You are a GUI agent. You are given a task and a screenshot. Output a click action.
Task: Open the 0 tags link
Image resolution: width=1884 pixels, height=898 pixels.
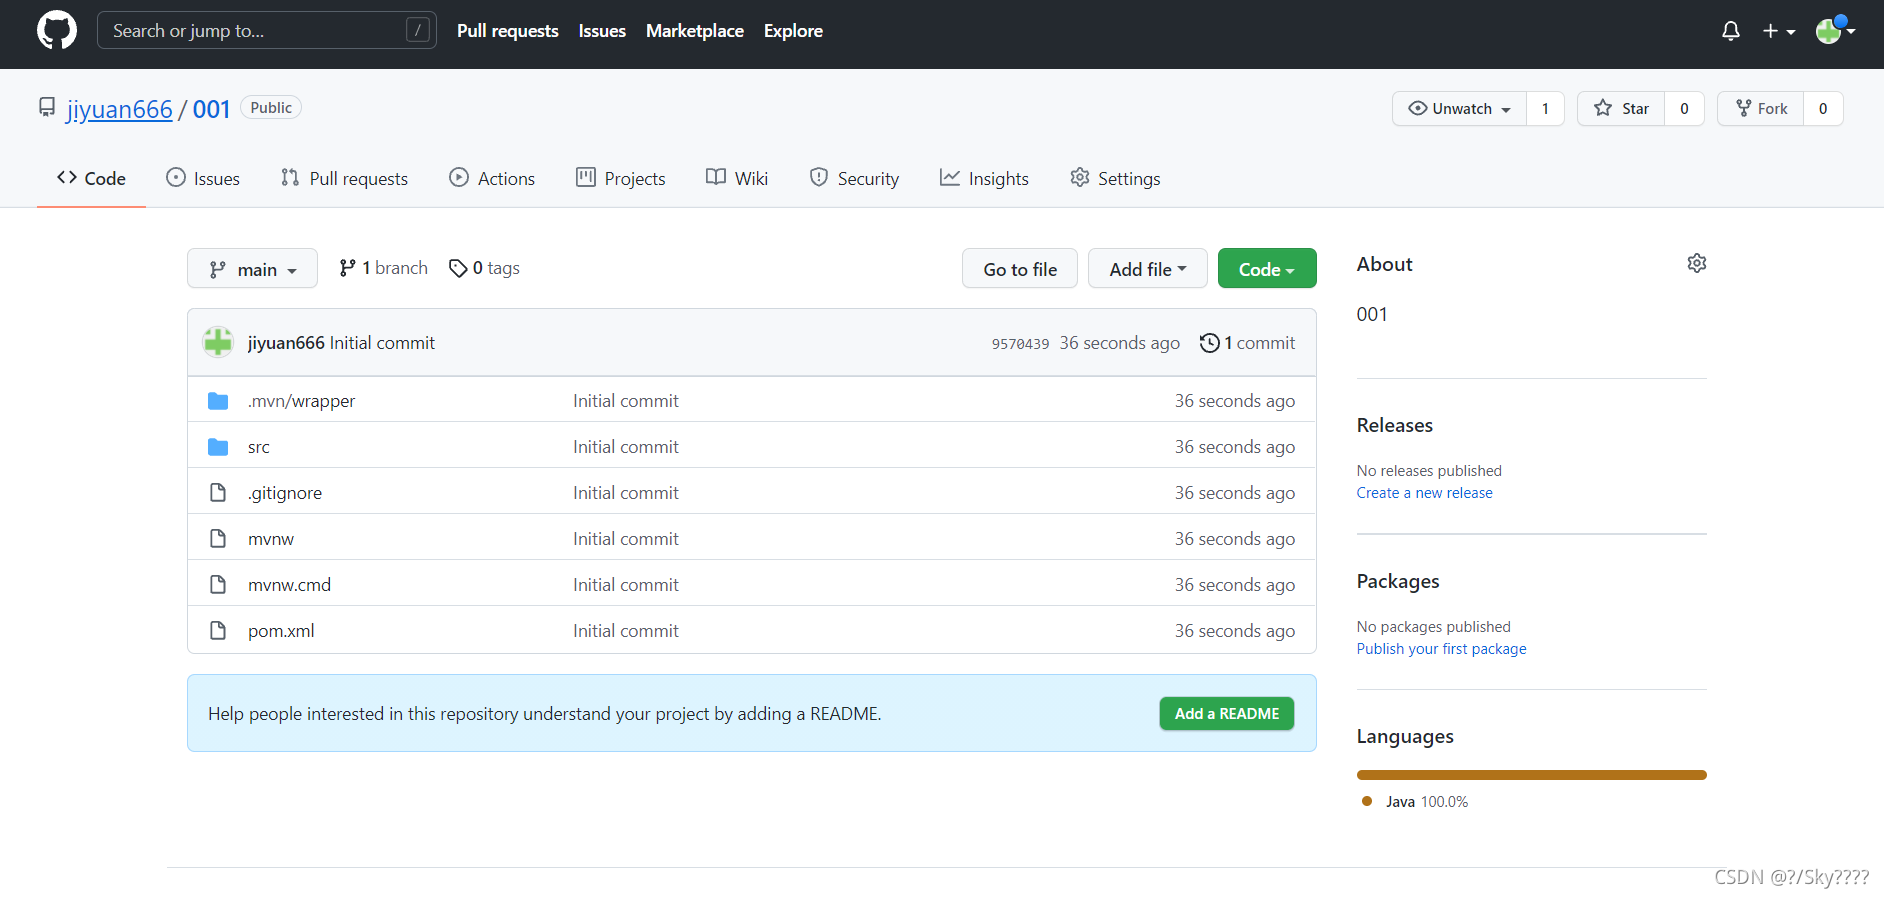[x=484, y=268]
